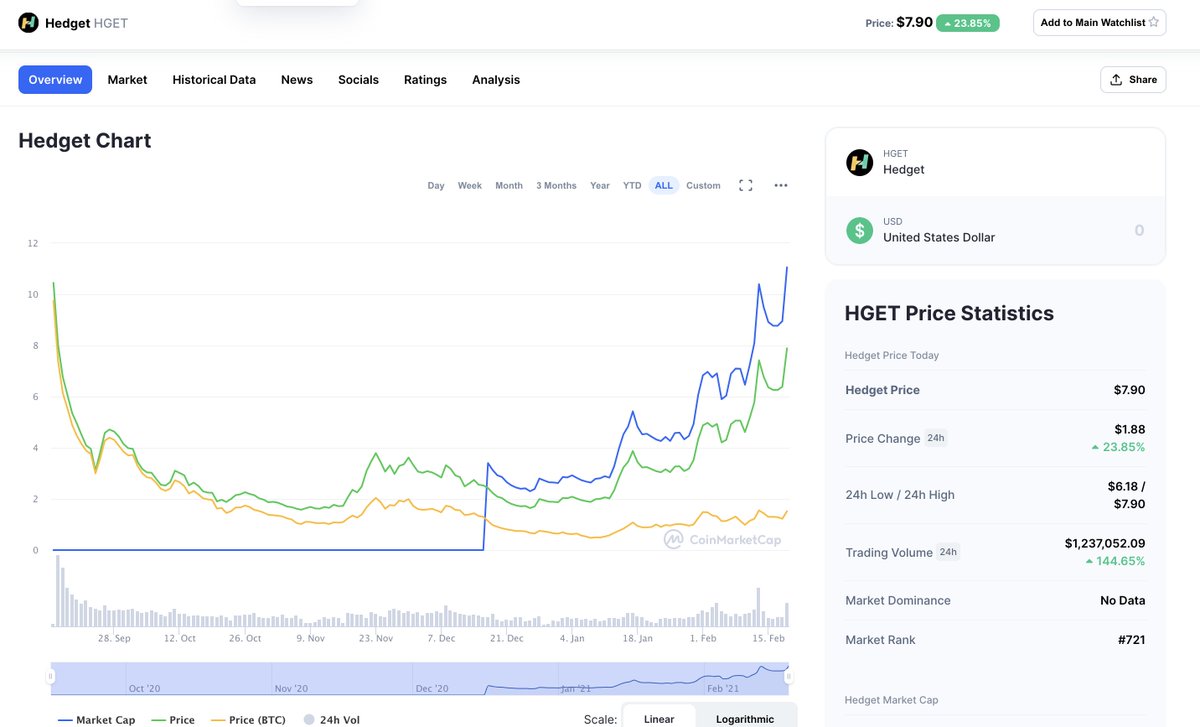Click right handle of chart range slider
The image size is (1200, 727).
790,678
